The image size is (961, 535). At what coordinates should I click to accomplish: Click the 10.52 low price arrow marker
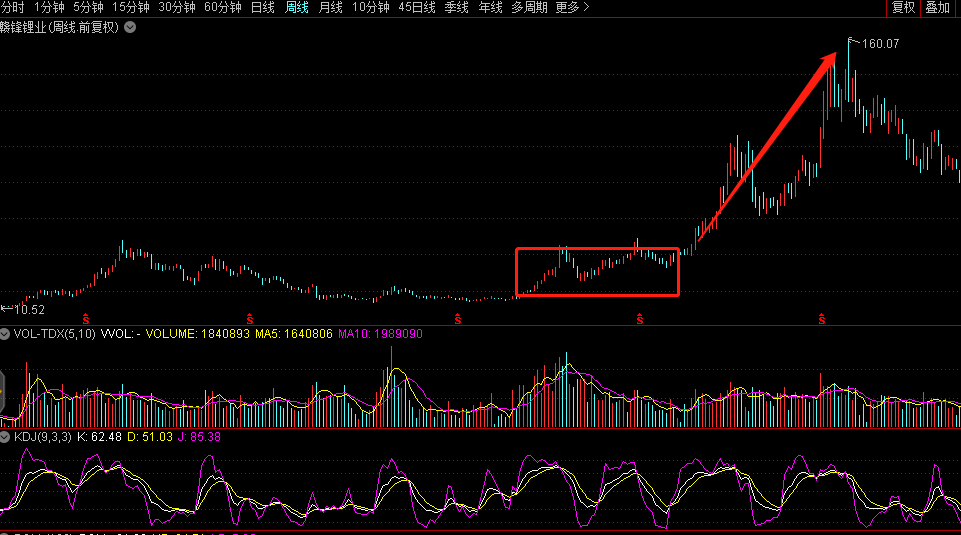(x=6, y=309)
